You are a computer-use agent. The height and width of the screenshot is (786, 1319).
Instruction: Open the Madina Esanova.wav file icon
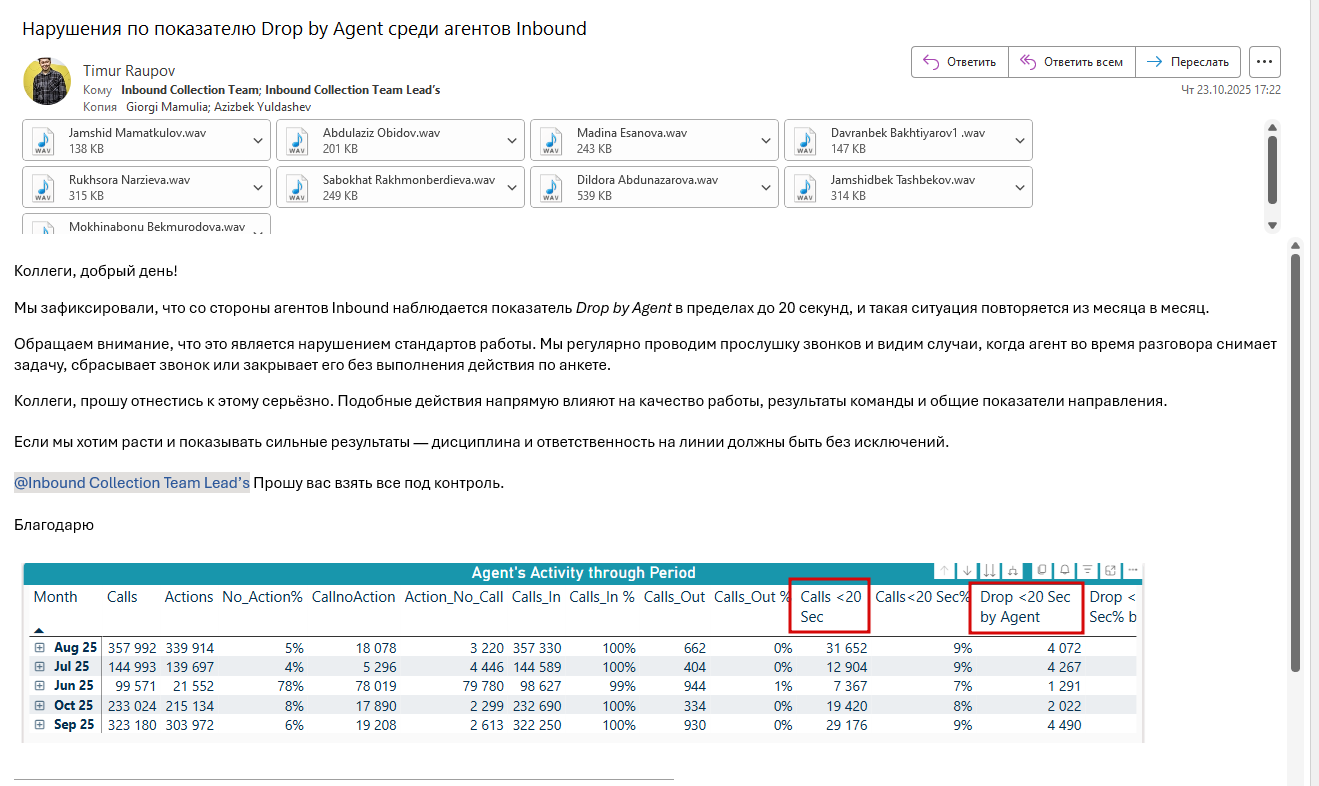coord(551,140)
